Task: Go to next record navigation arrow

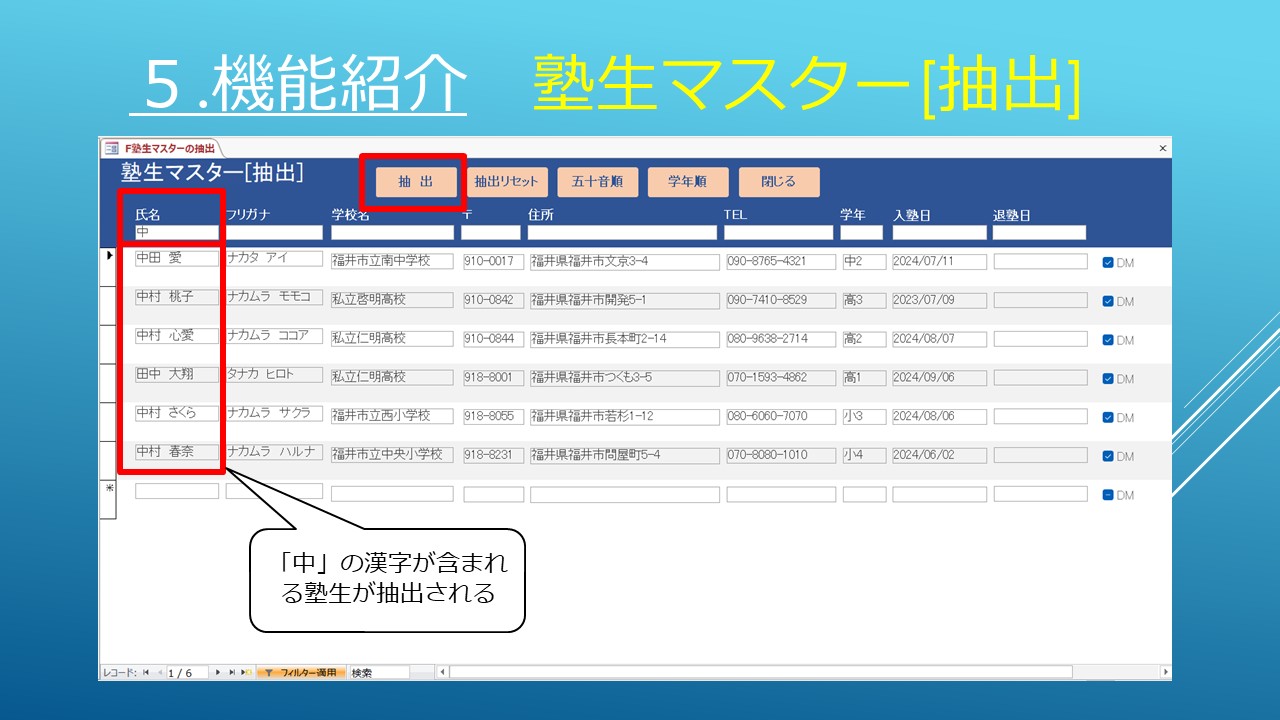Action: [x=219, y=673]
